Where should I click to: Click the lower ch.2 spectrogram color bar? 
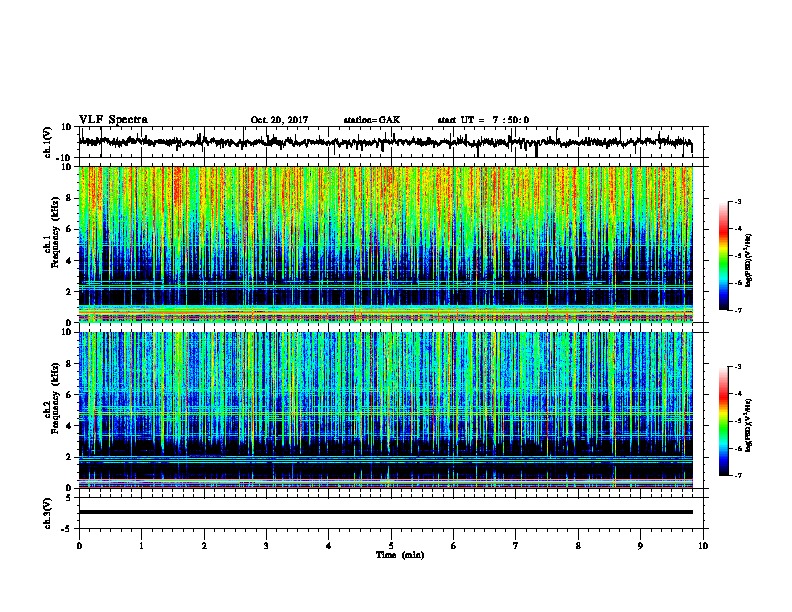(724, 421)
